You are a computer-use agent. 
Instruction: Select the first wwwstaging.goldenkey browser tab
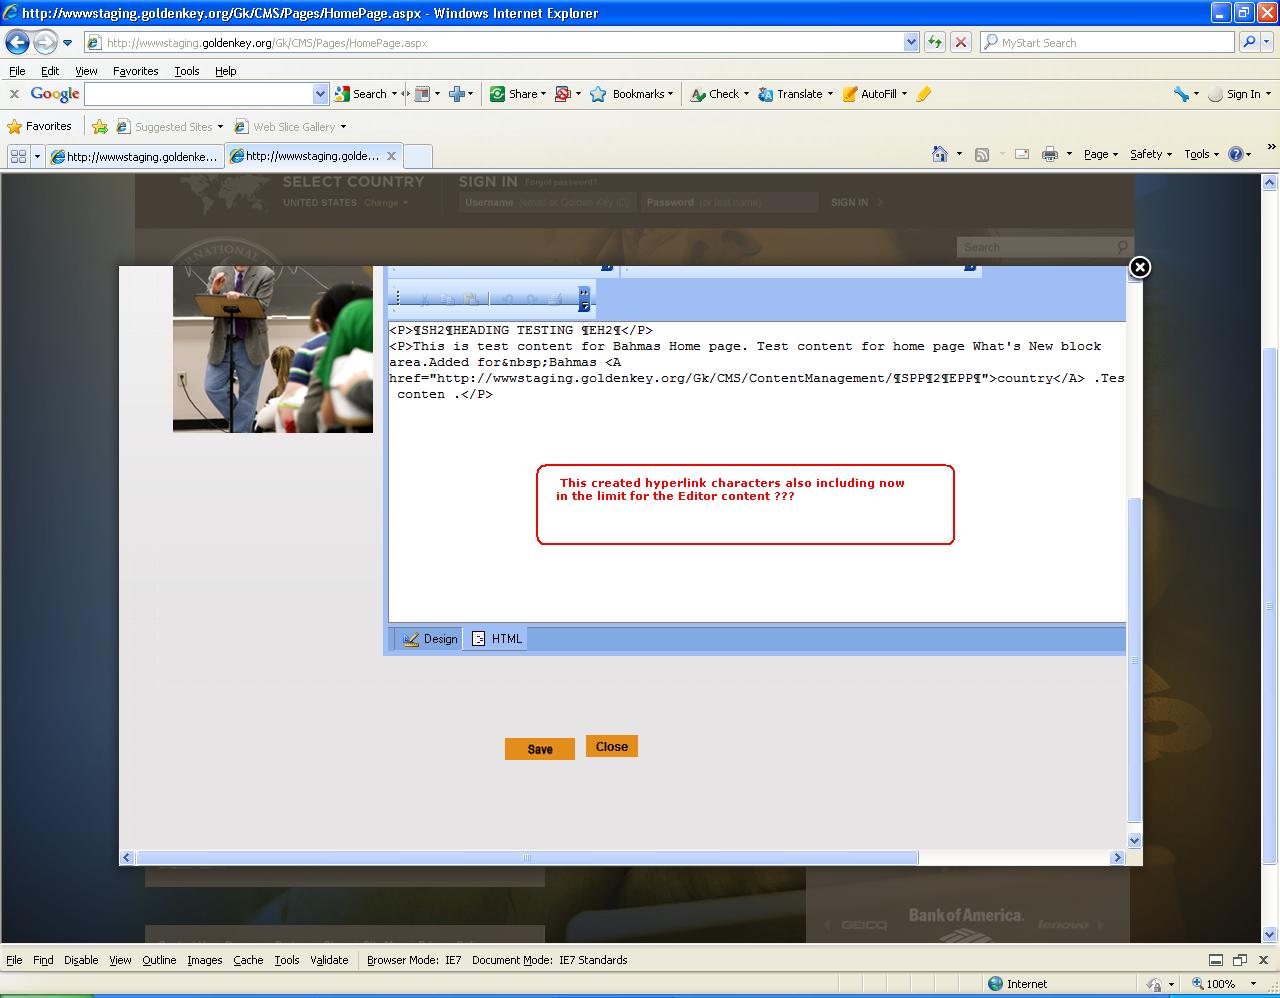(x=135, y=156)
